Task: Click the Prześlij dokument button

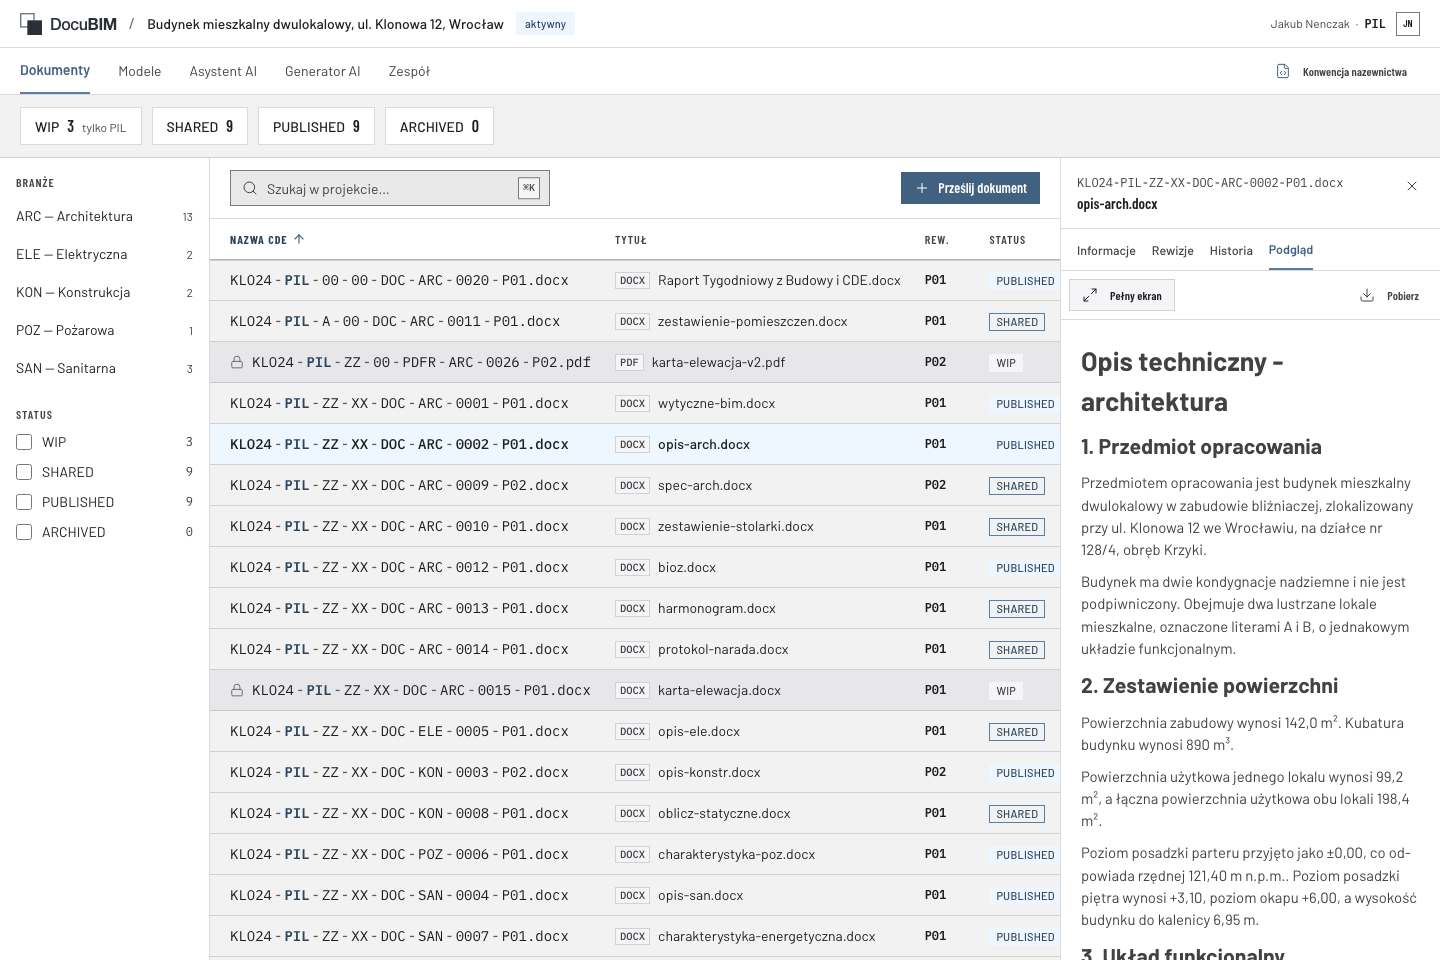Action: click(x=971, y=188)
